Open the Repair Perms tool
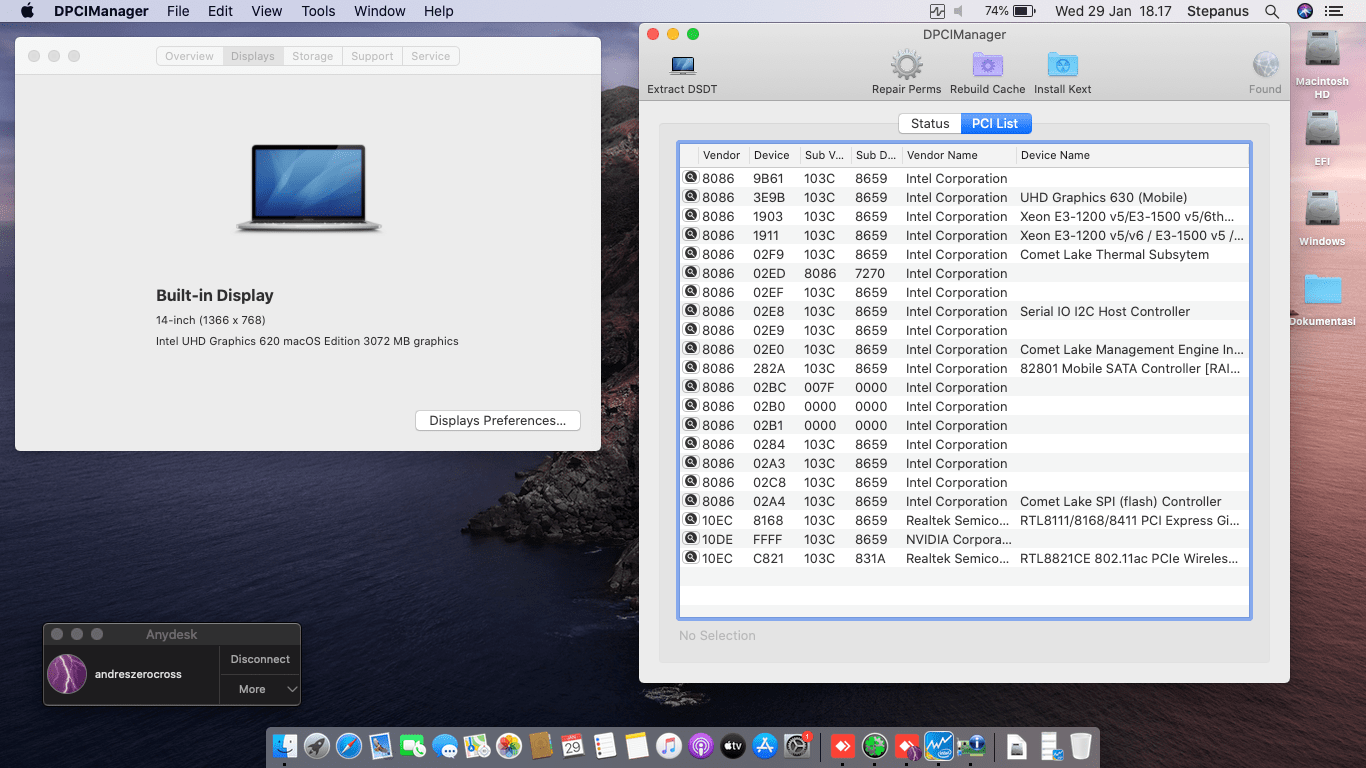This screenshot has width=1366, height=768. tap(906, 66)
